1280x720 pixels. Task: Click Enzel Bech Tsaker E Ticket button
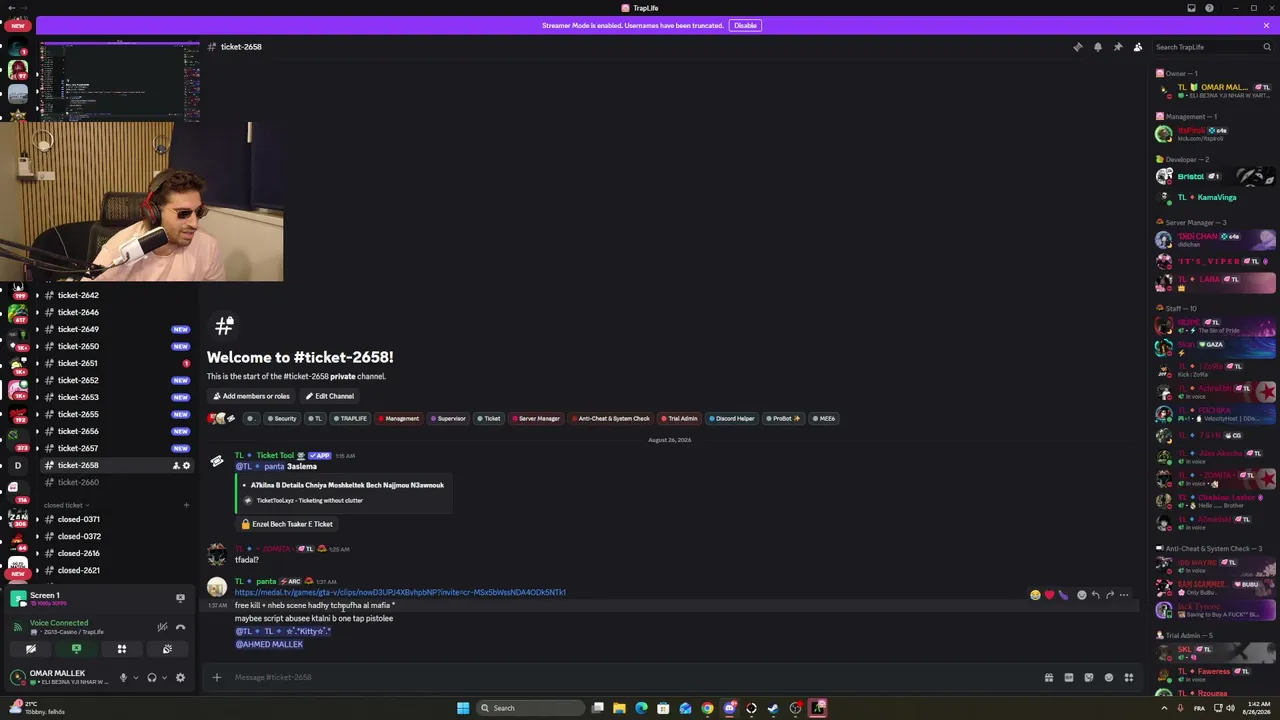[287, 524]
